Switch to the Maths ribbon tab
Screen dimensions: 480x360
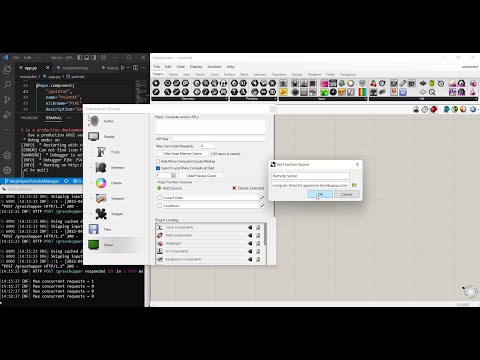[173, 74]
